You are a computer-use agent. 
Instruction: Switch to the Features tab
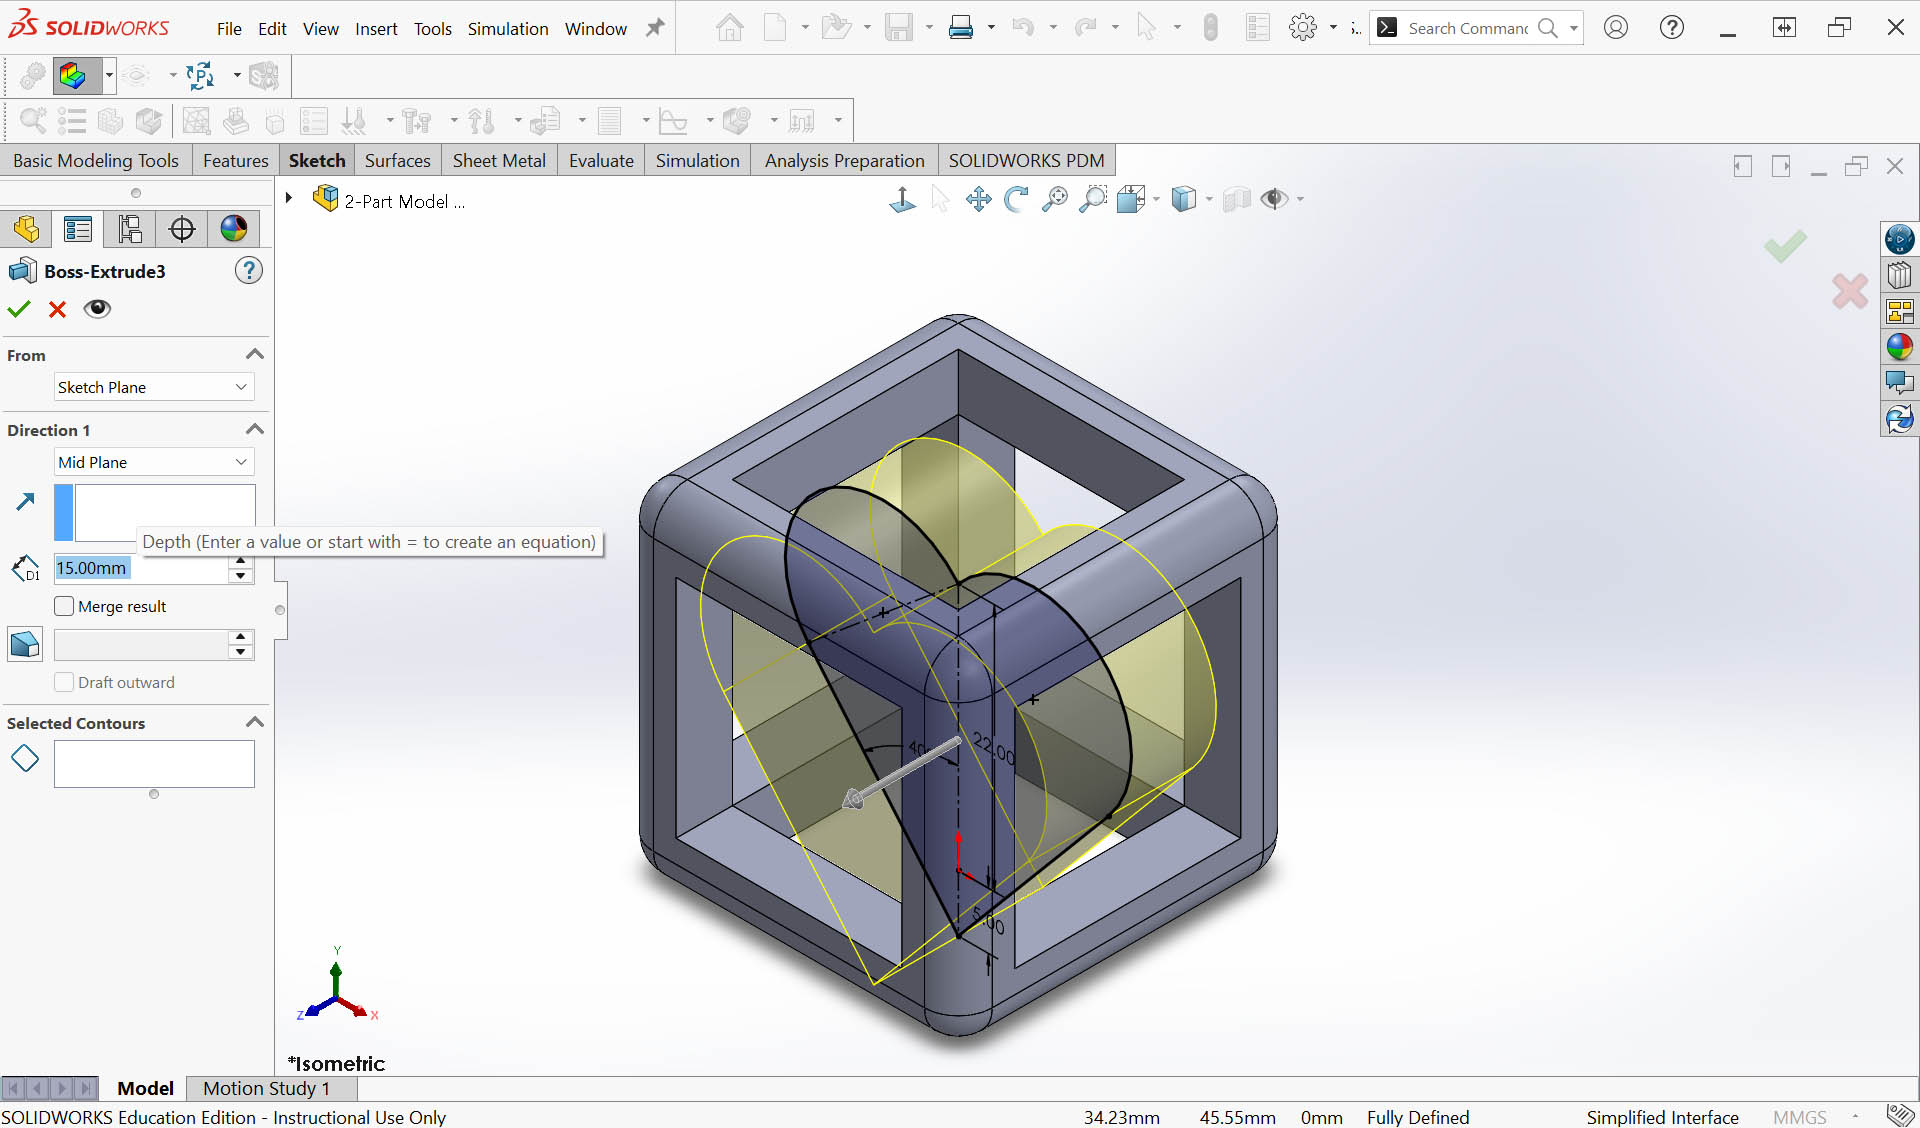click(x=235, y=161)
